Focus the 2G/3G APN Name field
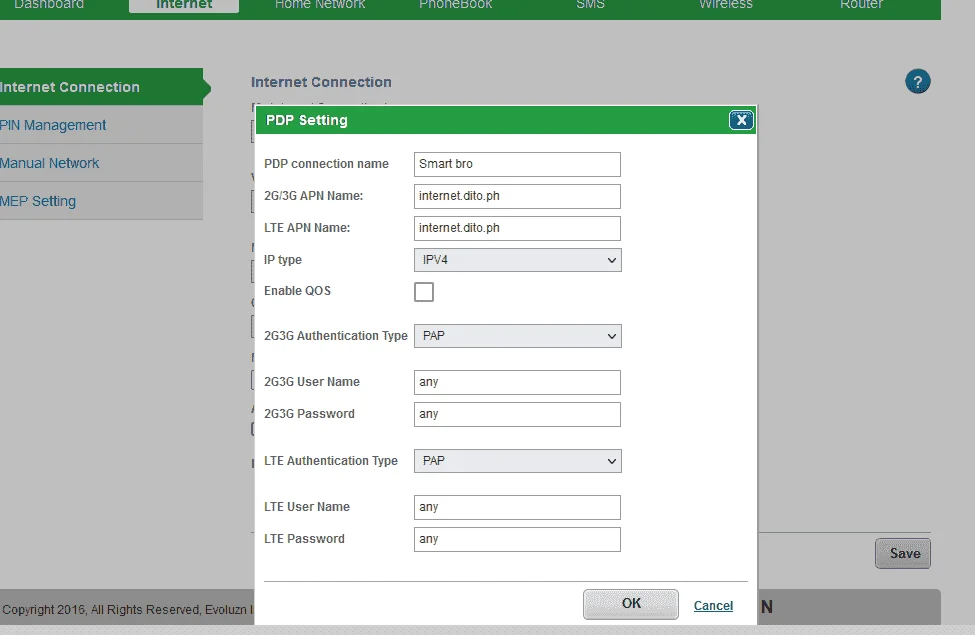The width and height of the screenshot is (975, 635). (517, 196)
